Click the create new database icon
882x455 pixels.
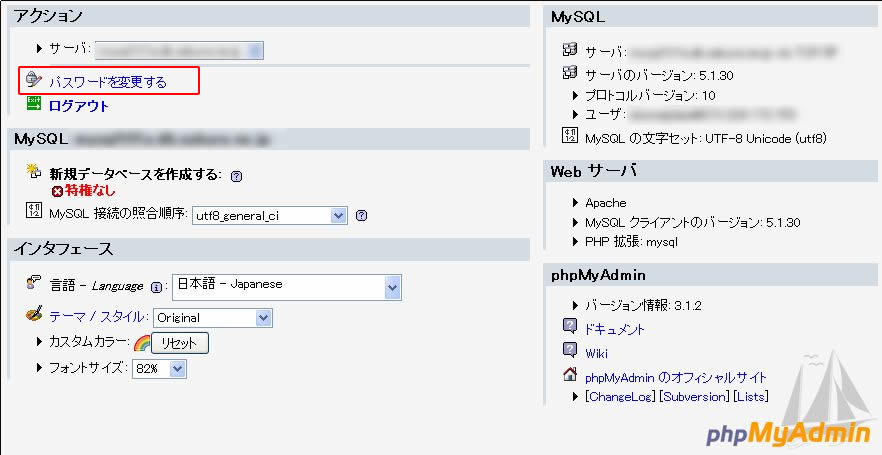33,173
